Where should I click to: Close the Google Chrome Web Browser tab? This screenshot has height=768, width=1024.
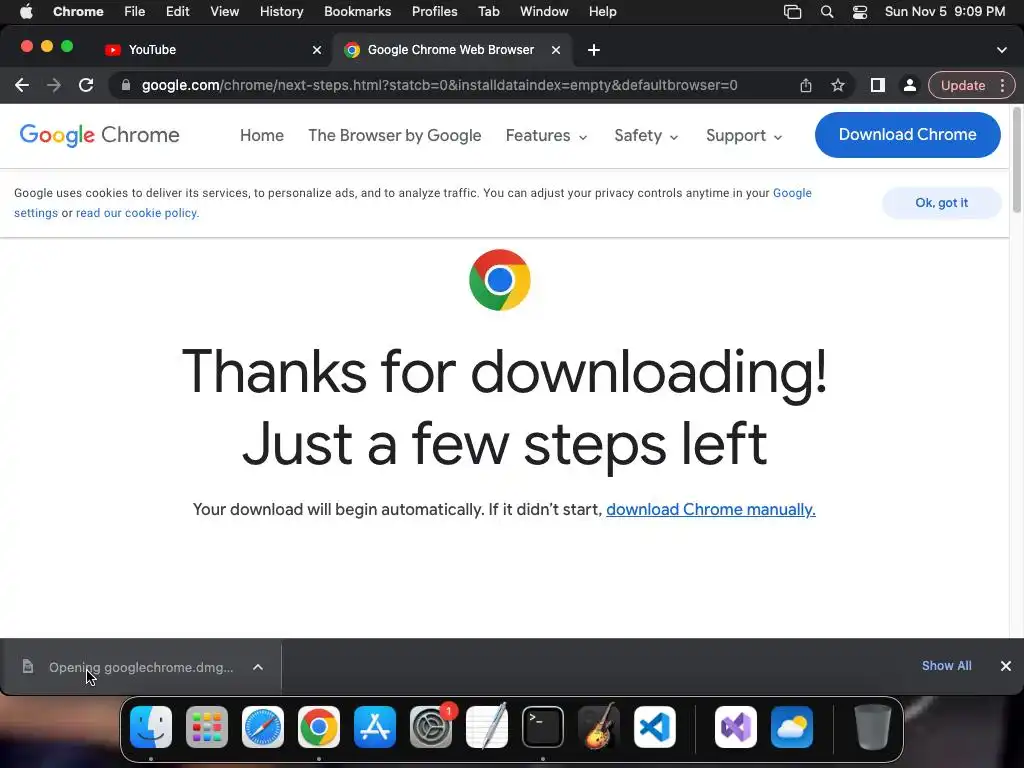tap(556, 50)
